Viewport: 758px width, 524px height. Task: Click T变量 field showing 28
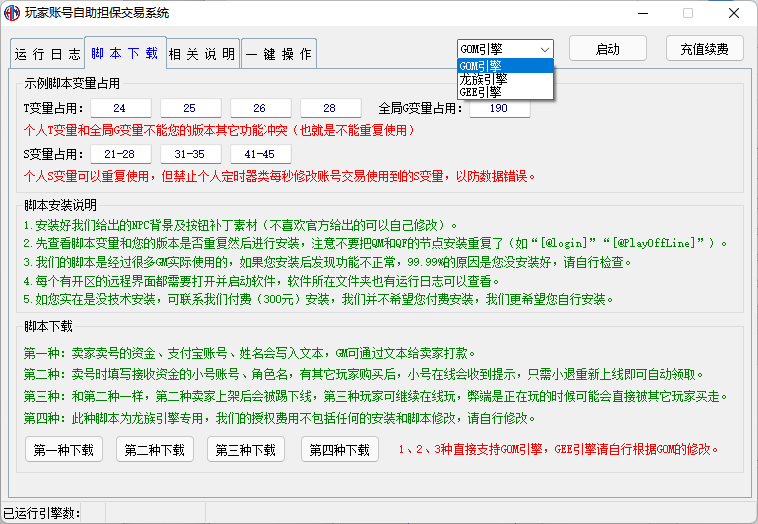[x=331, y=108]
